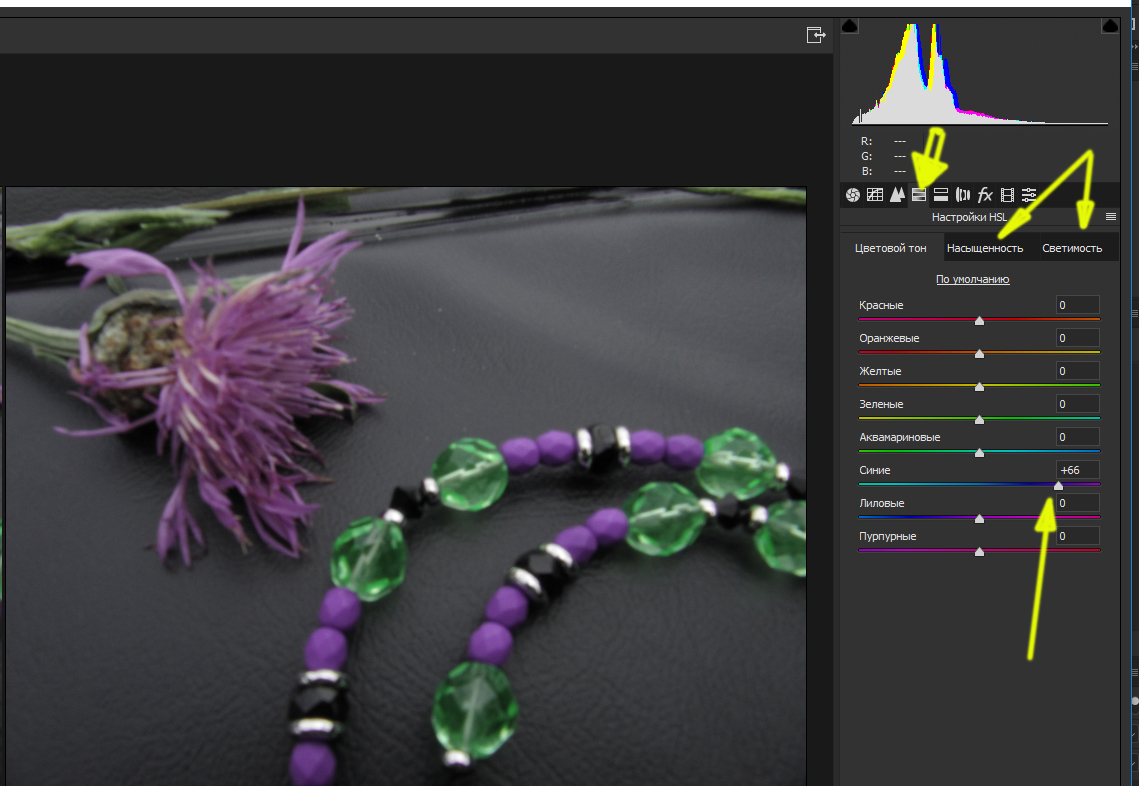The height and width of the screenshot is (786, 1139).
Task: Open the fx Effects panel icon
Action: tap(985, 195)
